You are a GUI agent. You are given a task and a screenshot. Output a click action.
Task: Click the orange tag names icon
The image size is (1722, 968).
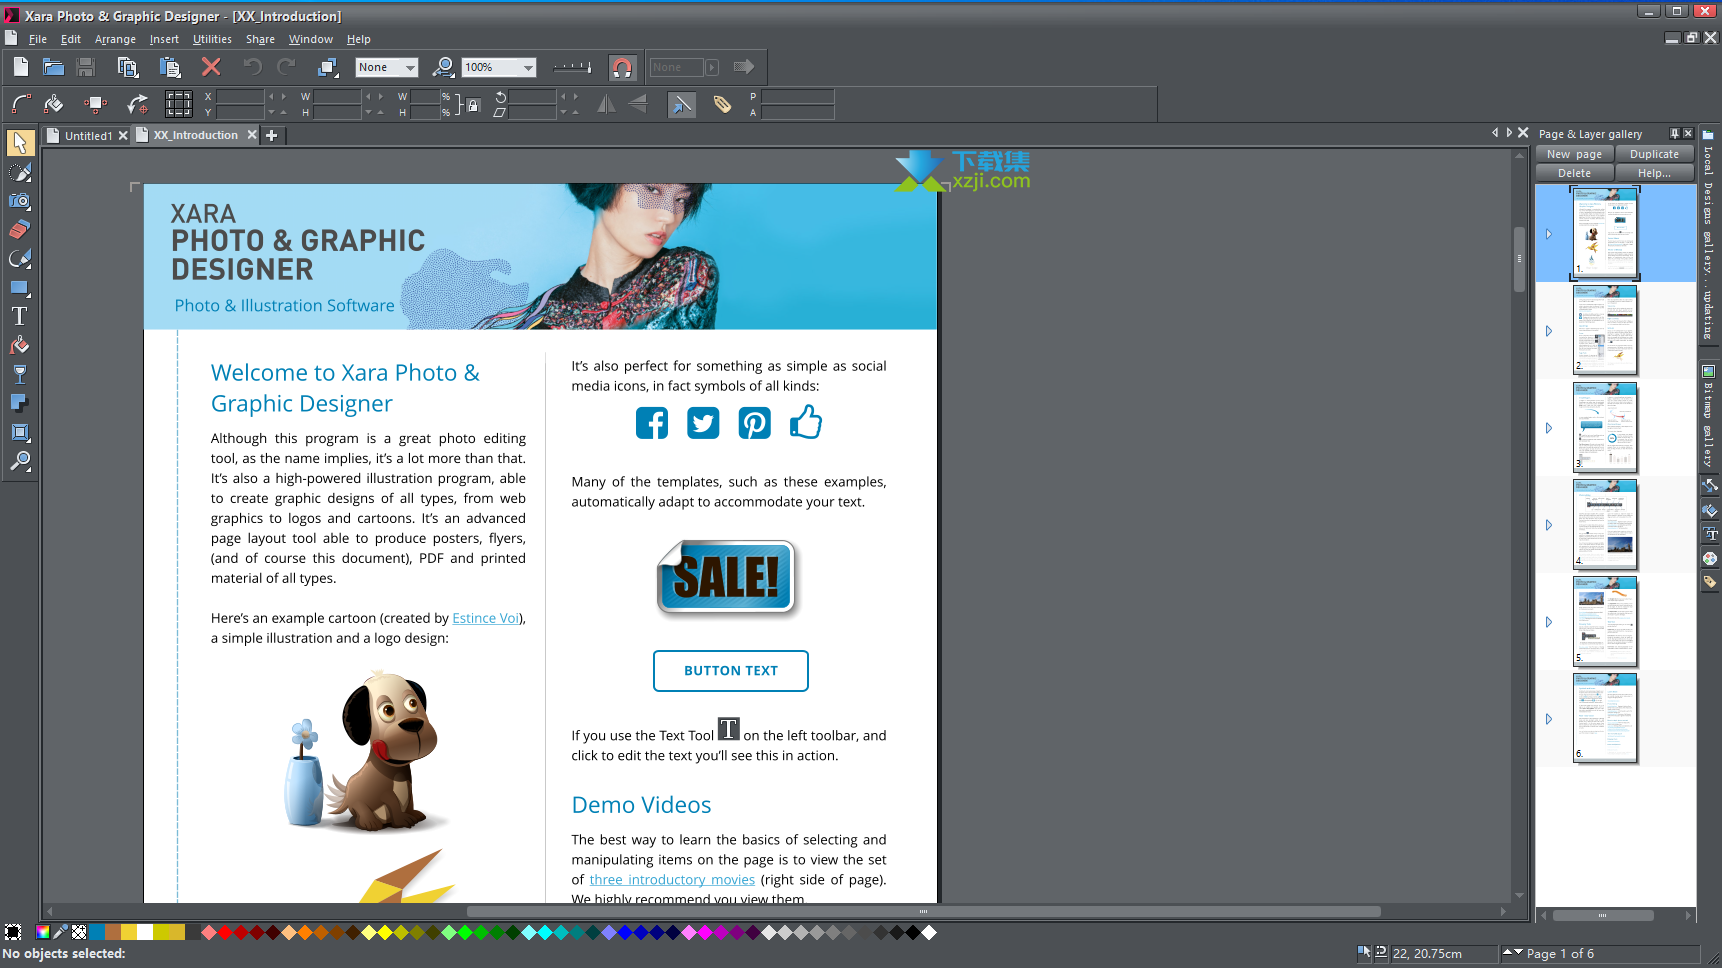point(722,104)
